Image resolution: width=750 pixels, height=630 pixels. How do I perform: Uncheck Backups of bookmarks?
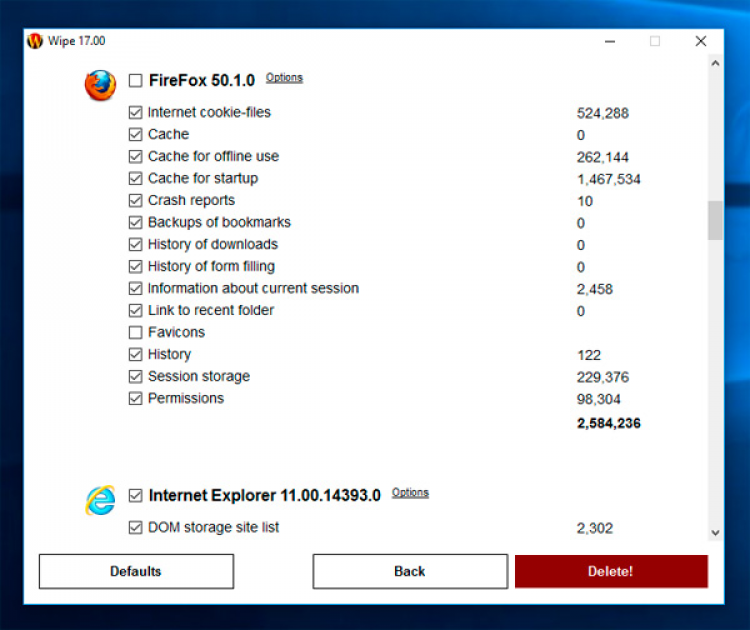(x=135, y=222)
